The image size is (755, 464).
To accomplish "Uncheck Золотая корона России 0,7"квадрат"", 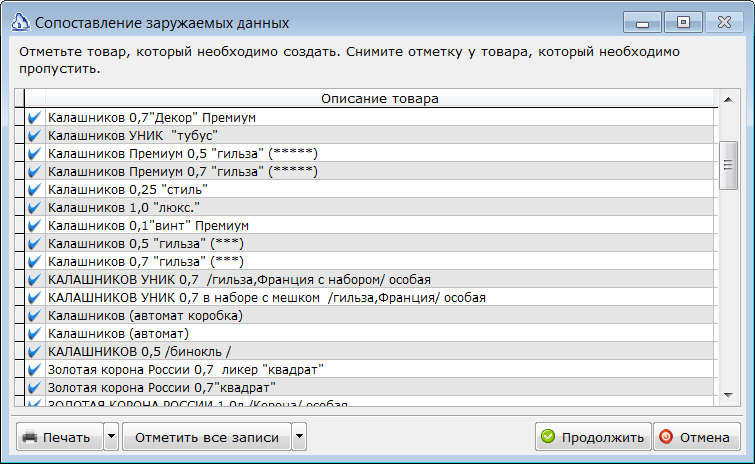I will point(35,387).
